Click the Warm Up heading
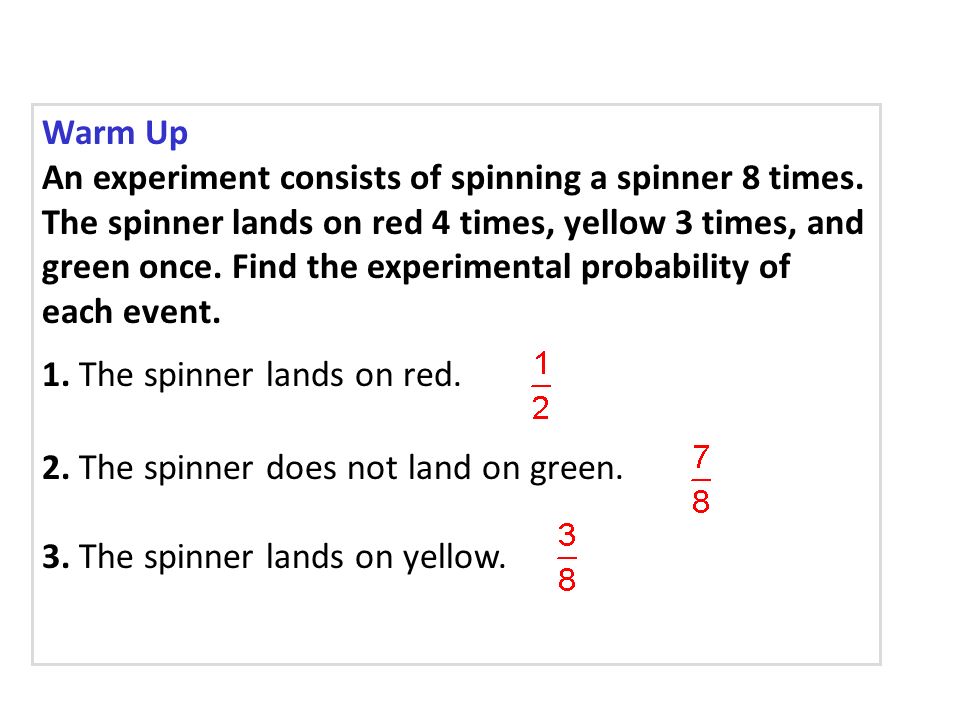The height and width of the screenshot is (720, 960). pos(115,133)
